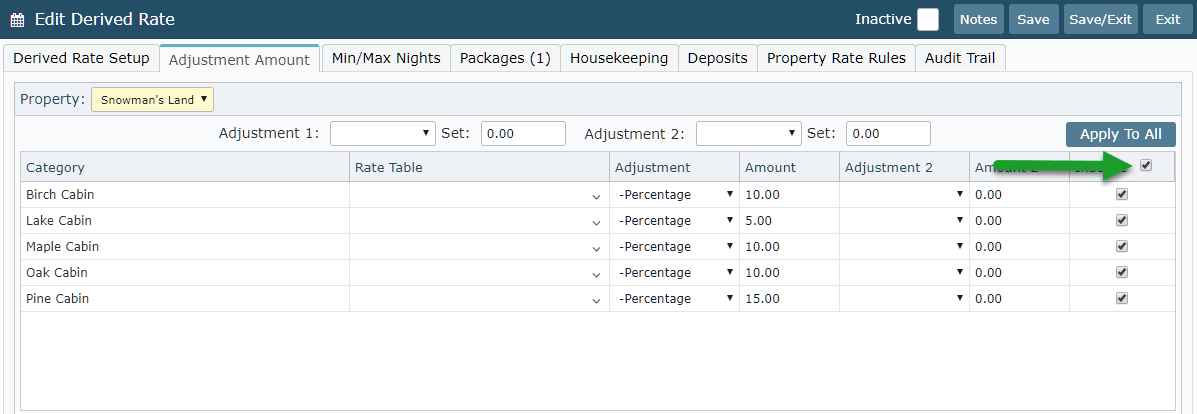The height and width of the screenshot is (414, 1197).
Task: Edit the Lake Cabin Amount value 5.00
Action: pyautogui.click(x=789, y=221)
